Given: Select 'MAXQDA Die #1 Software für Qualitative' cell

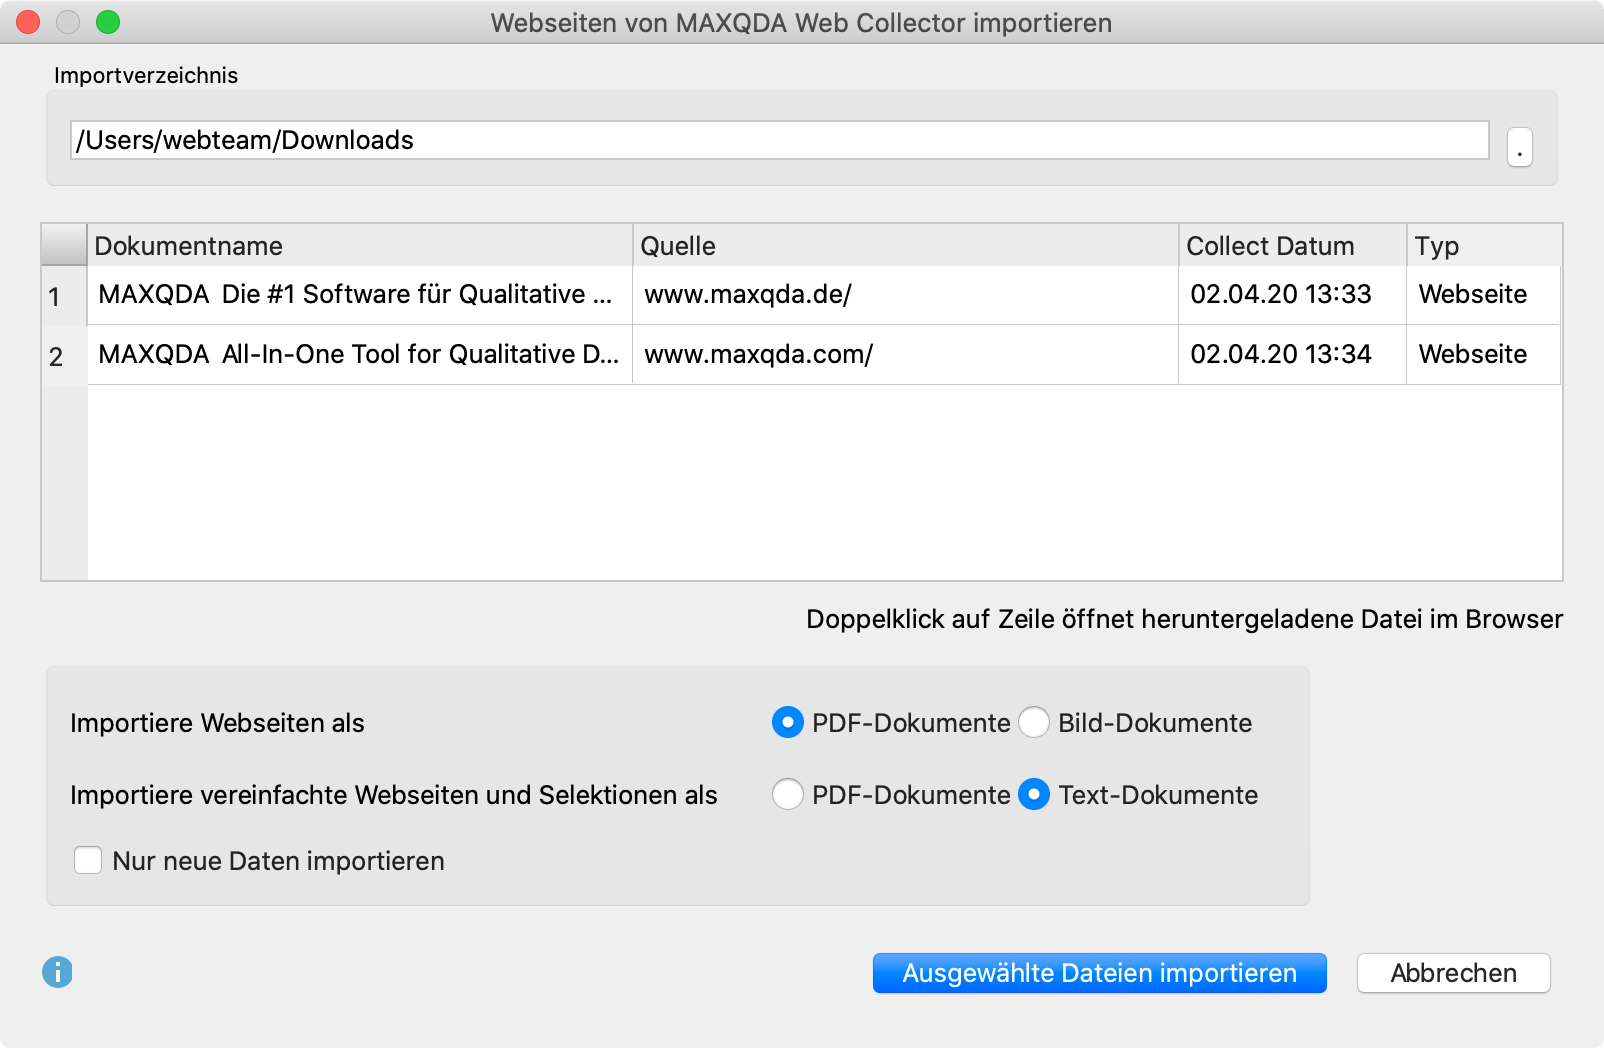Looking at the screenshot, I should tap(360, 295).
